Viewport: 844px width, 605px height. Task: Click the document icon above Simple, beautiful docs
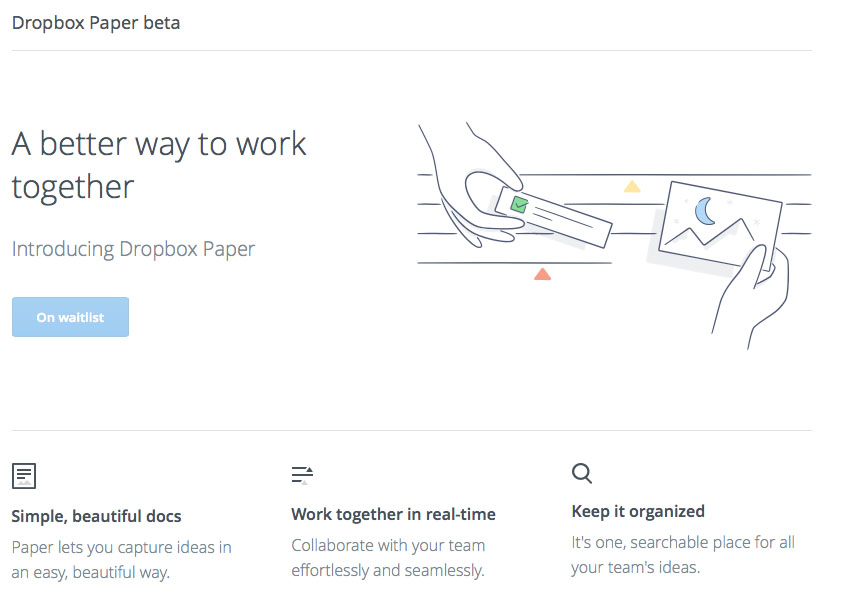[x=24, y=476]
